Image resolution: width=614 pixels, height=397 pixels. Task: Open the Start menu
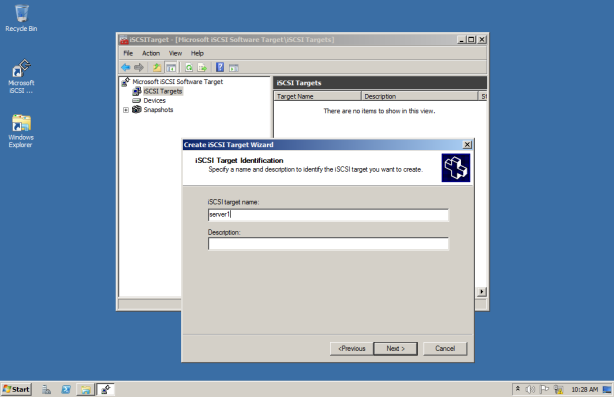tap(16, 389)
